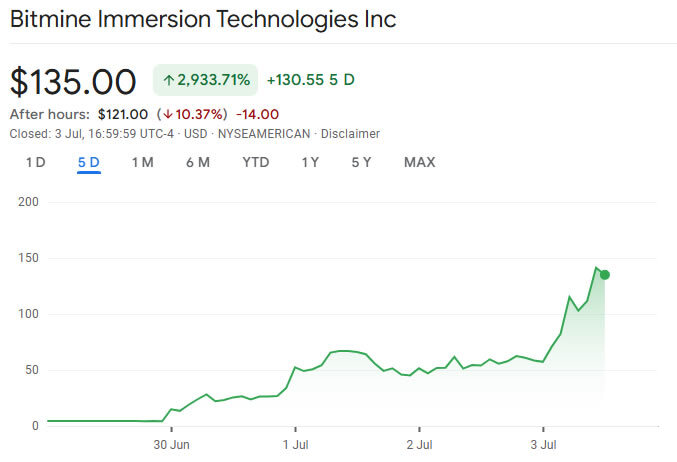Click the red down-arrow beside 10.37%
This screenshot has width=677, height=462.
[x=167, y=114]
